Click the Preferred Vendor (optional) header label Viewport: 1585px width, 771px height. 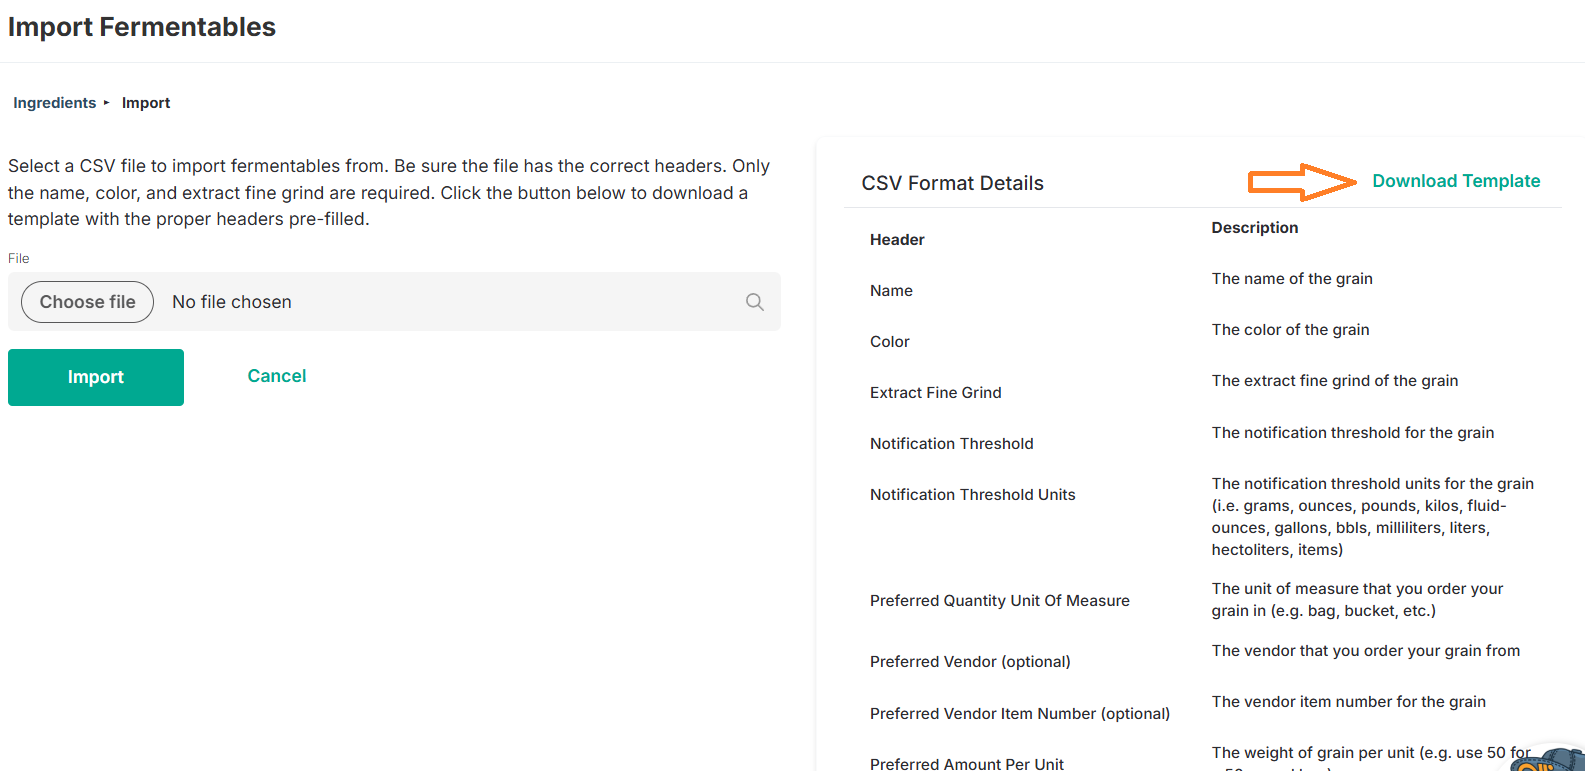point(970,662)
